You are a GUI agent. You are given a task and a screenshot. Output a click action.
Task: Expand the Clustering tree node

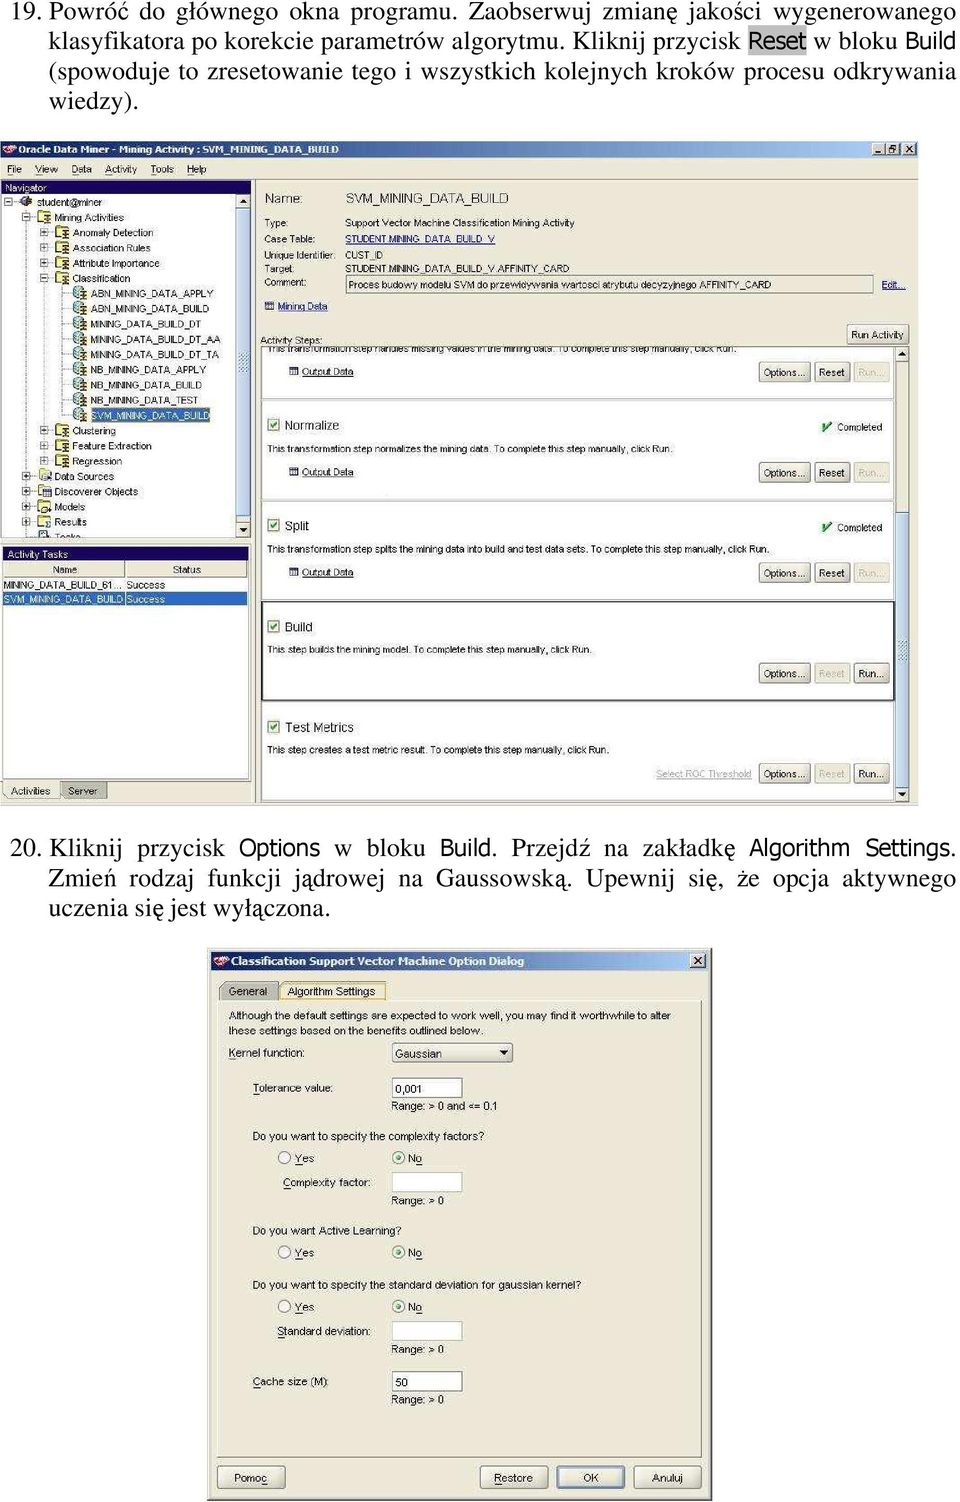44,431
